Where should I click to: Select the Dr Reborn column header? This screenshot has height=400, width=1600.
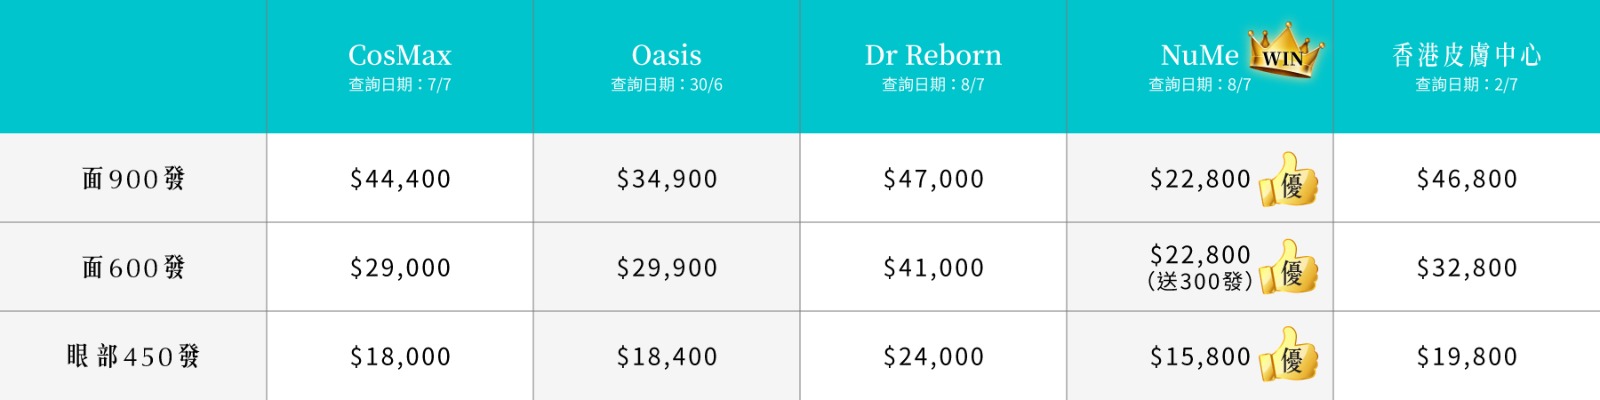[x=933, y=55]
